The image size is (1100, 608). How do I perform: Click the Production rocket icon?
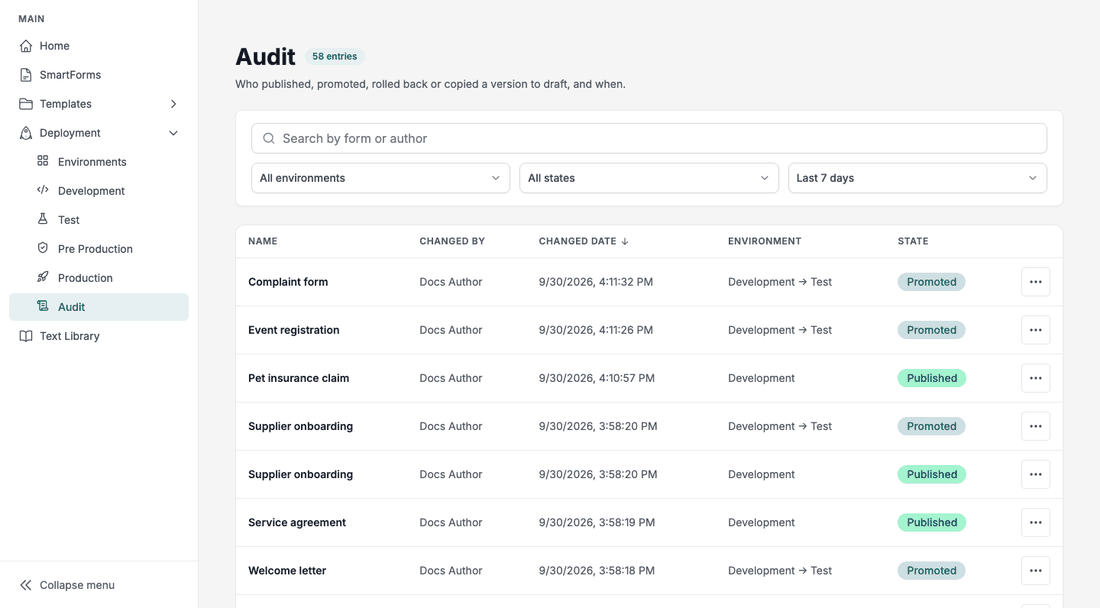(43, 277)
